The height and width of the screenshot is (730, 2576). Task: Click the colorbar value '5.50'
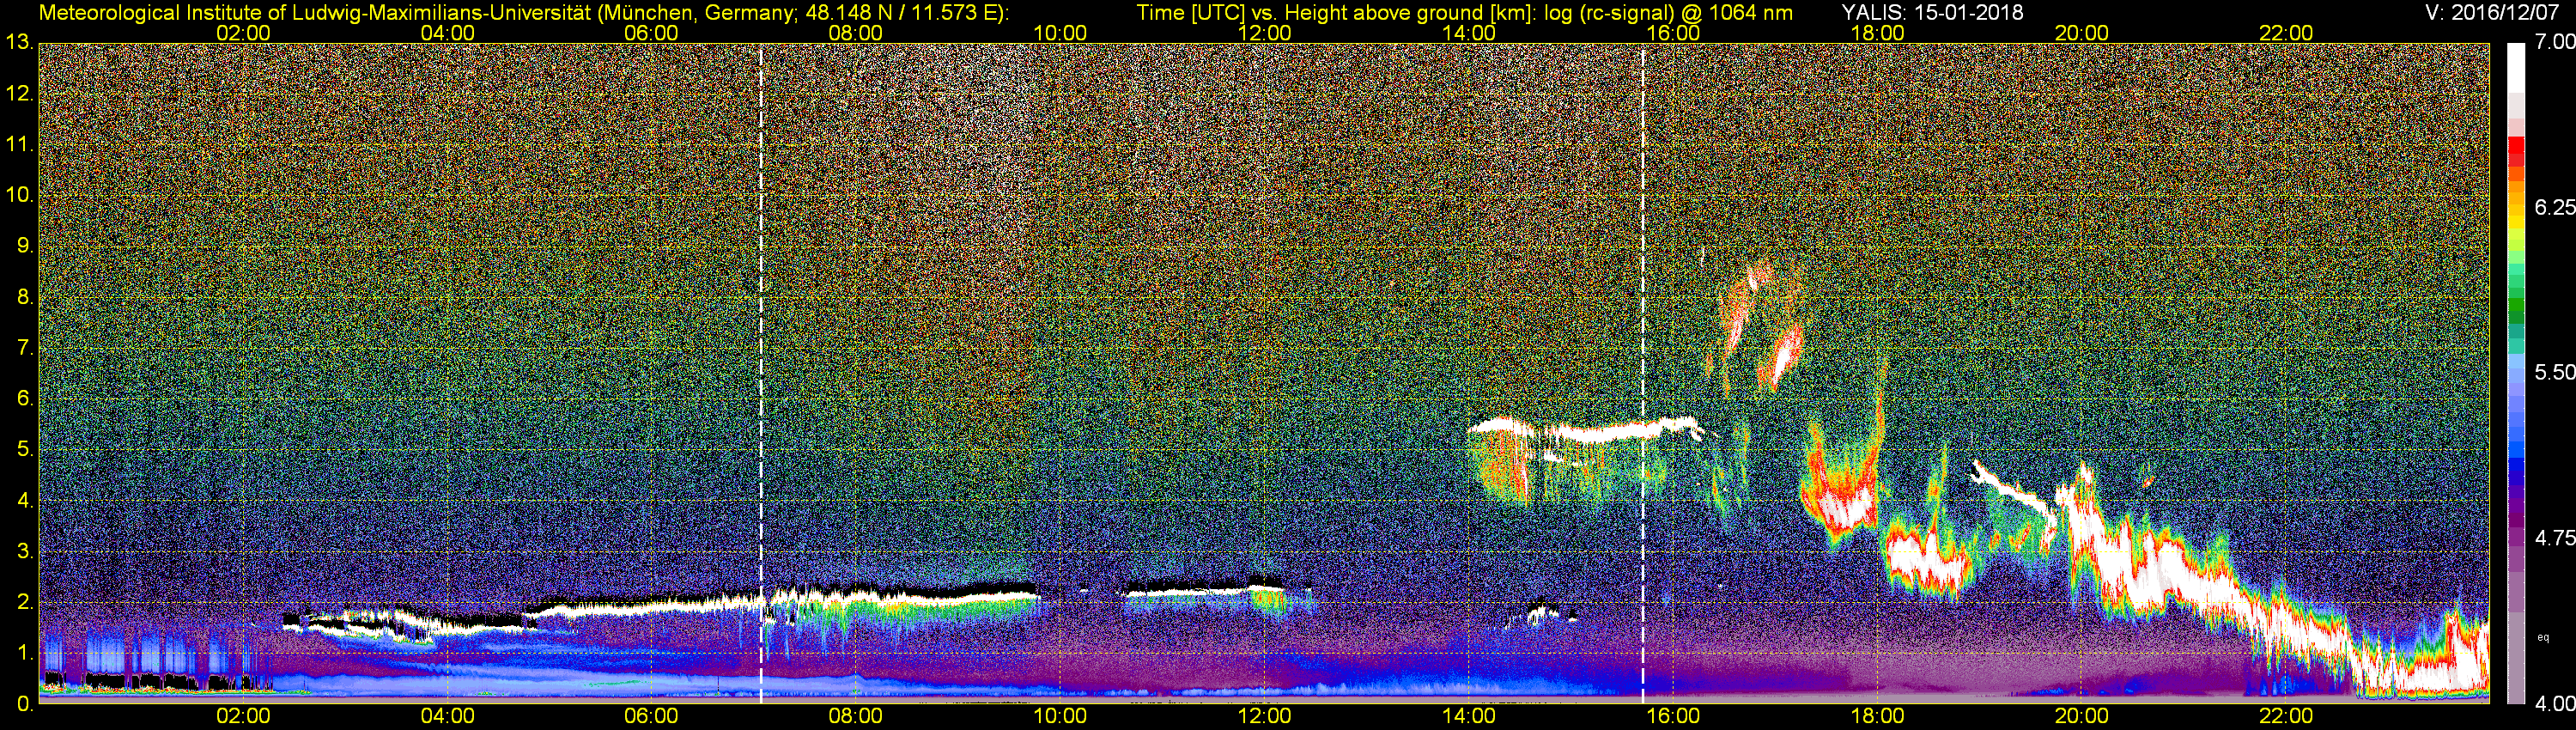[x=2554, y=372]
